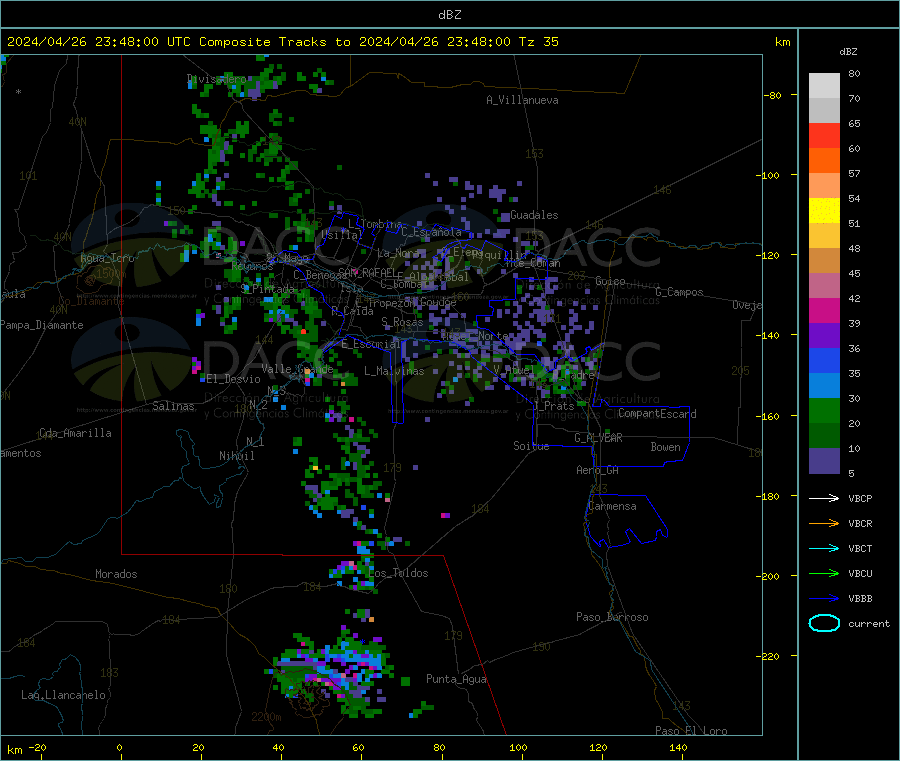
Task: Click the VBCU green arrow legend icon
Action: point(824,573)
